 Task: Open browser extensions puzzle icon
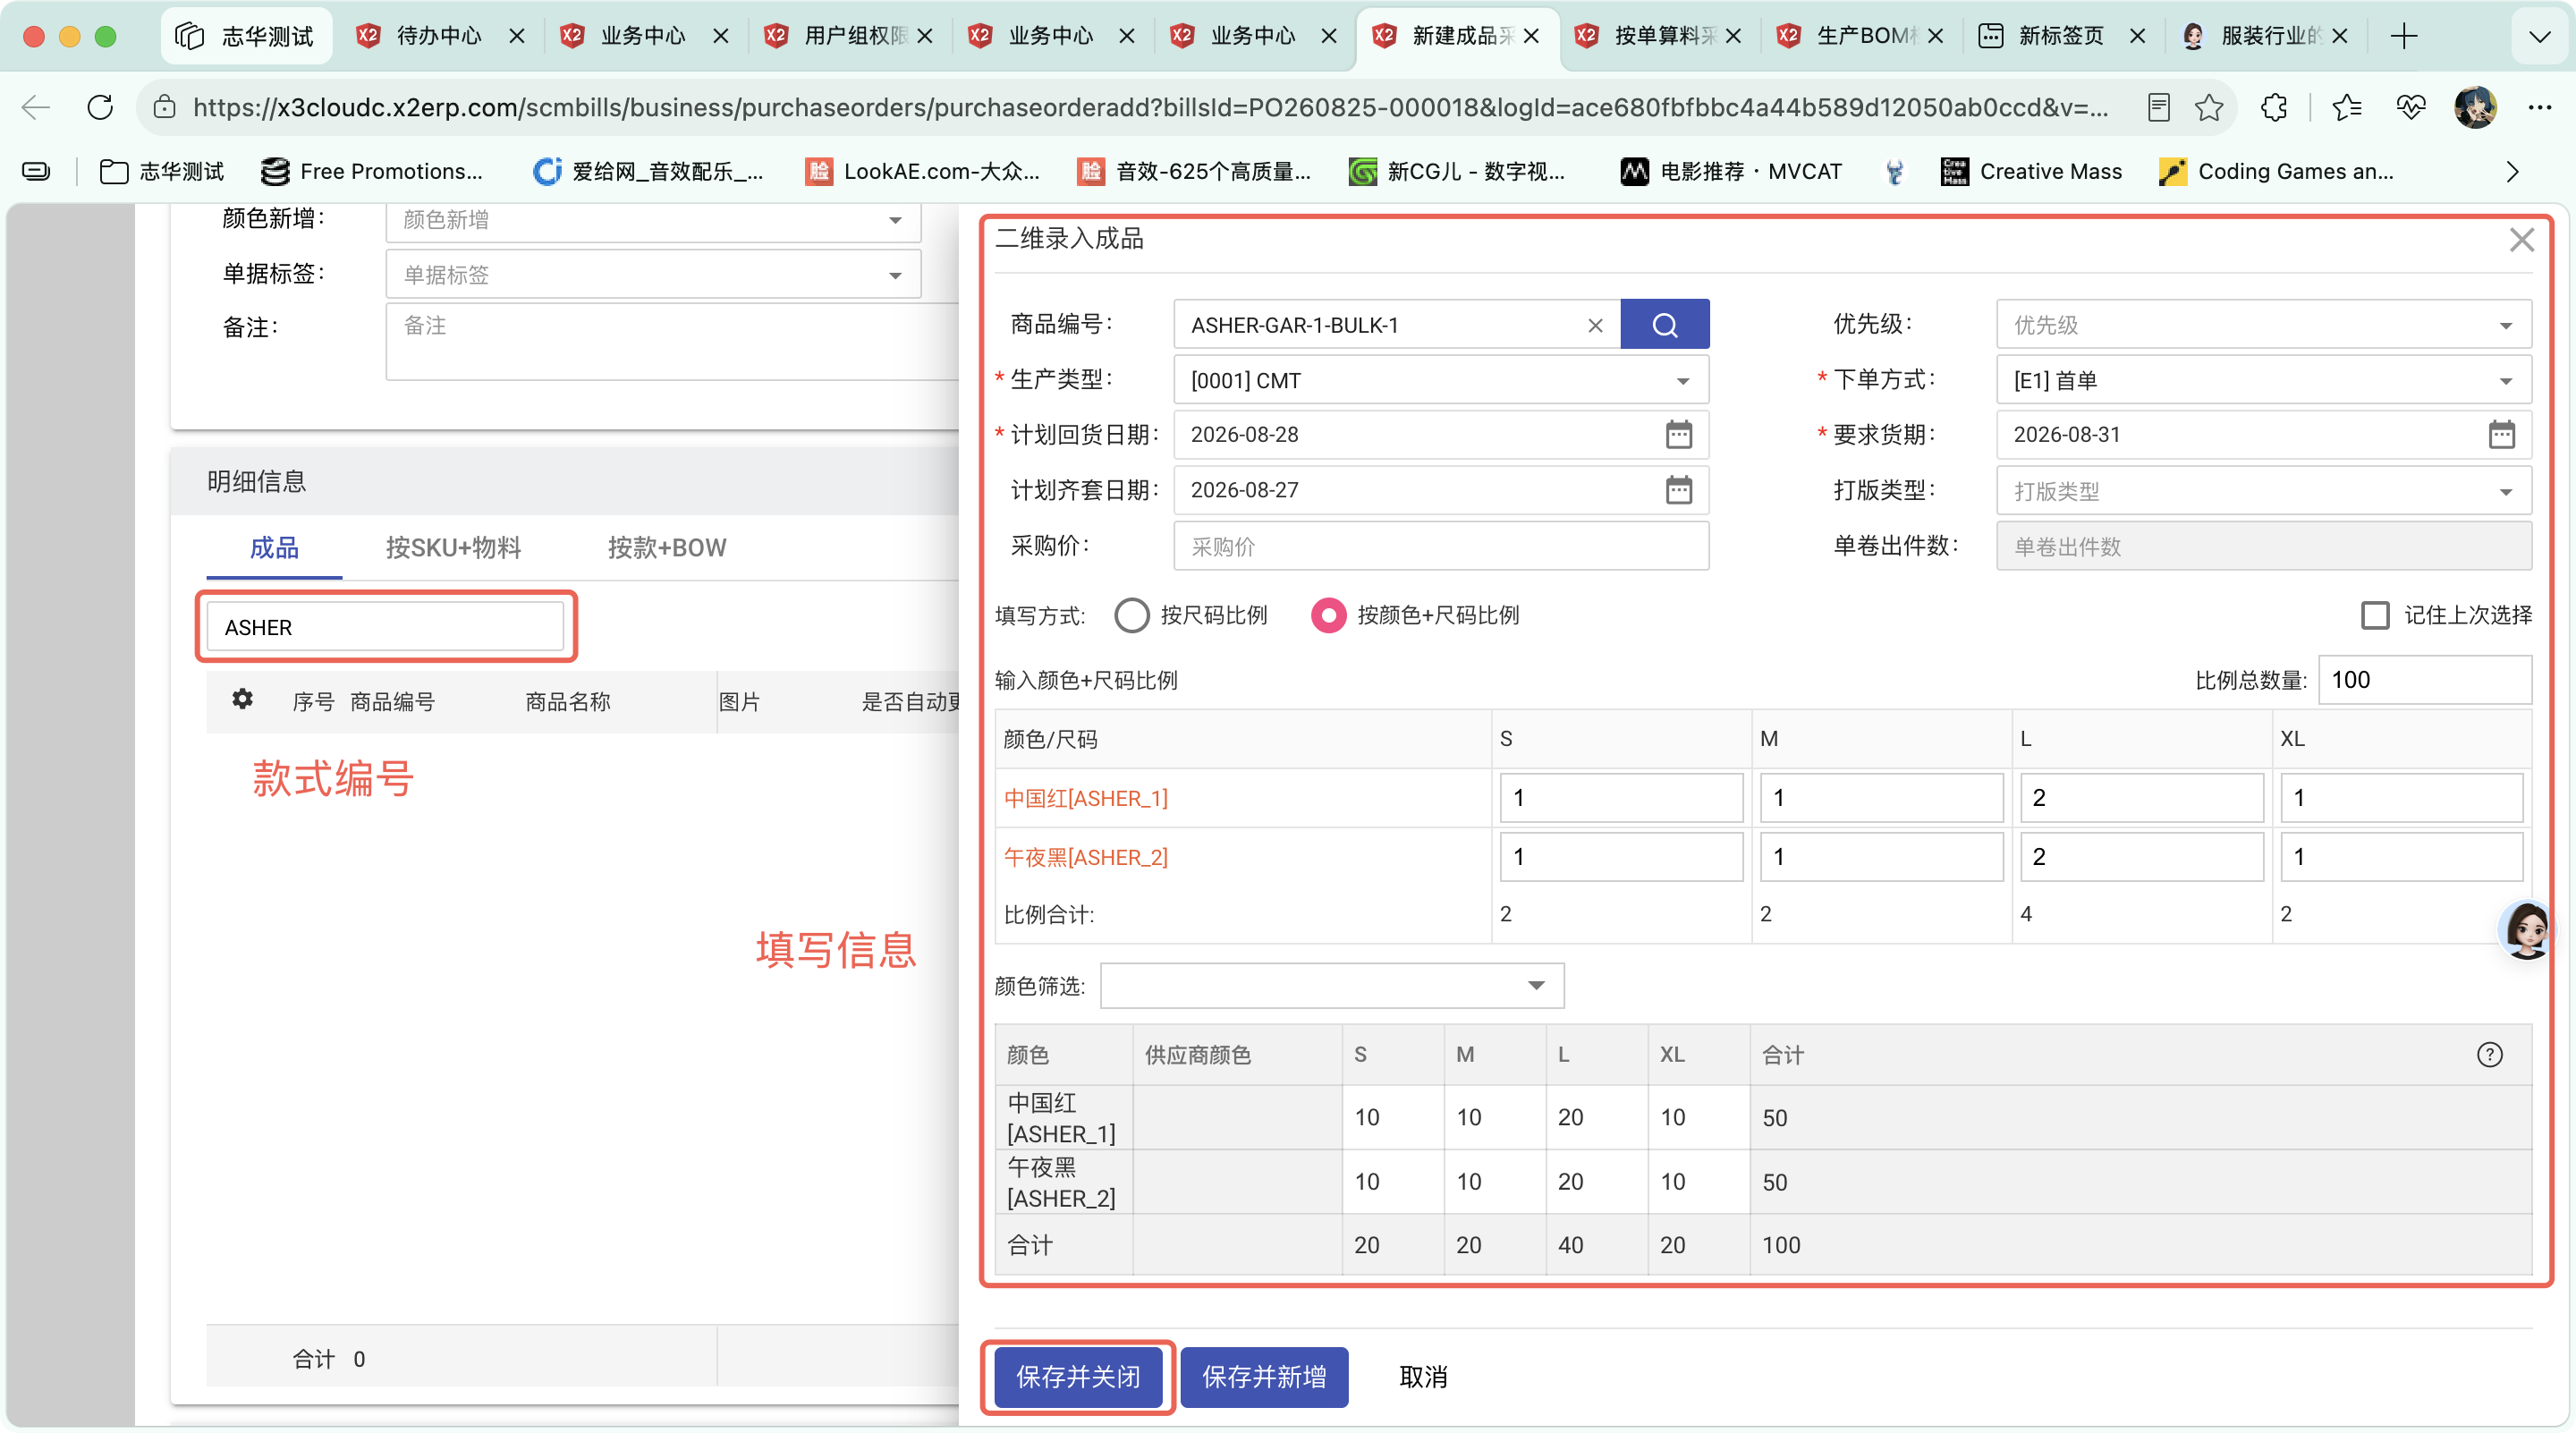coord(2273,107)
